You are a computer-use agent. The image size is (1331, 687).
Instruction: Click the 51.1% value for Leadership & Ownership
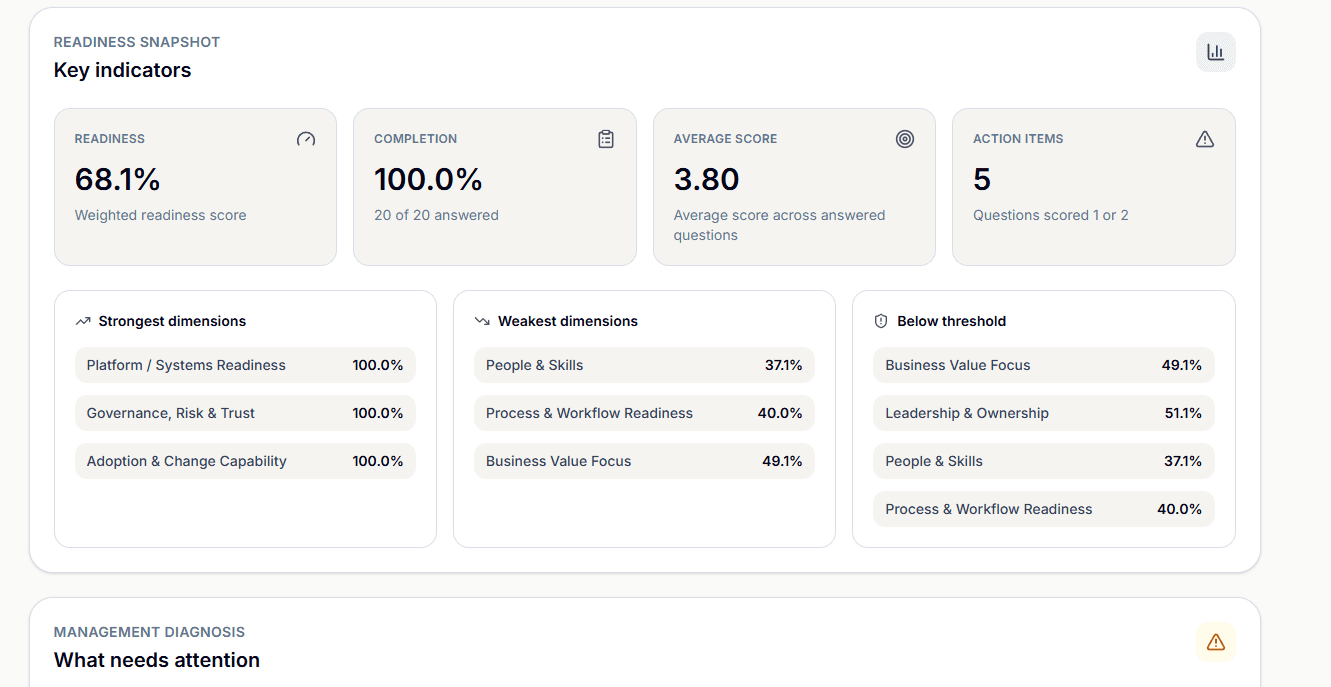(x=1183, y=413)
